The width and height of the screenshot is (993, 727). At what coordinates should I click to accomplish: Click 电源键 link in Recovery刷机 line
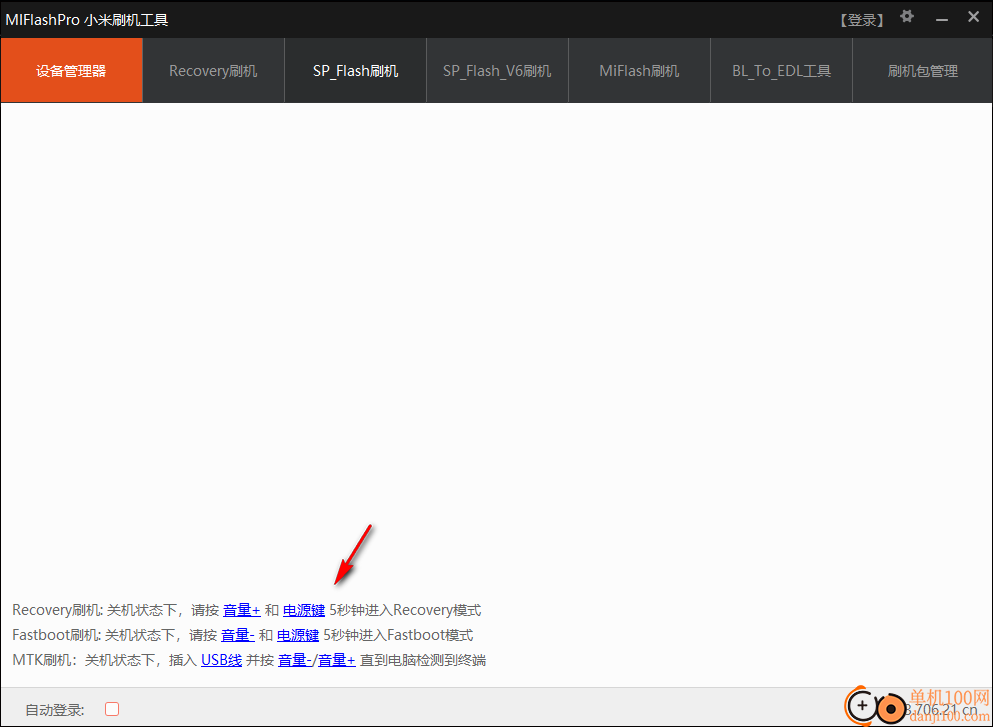(304, 610)
